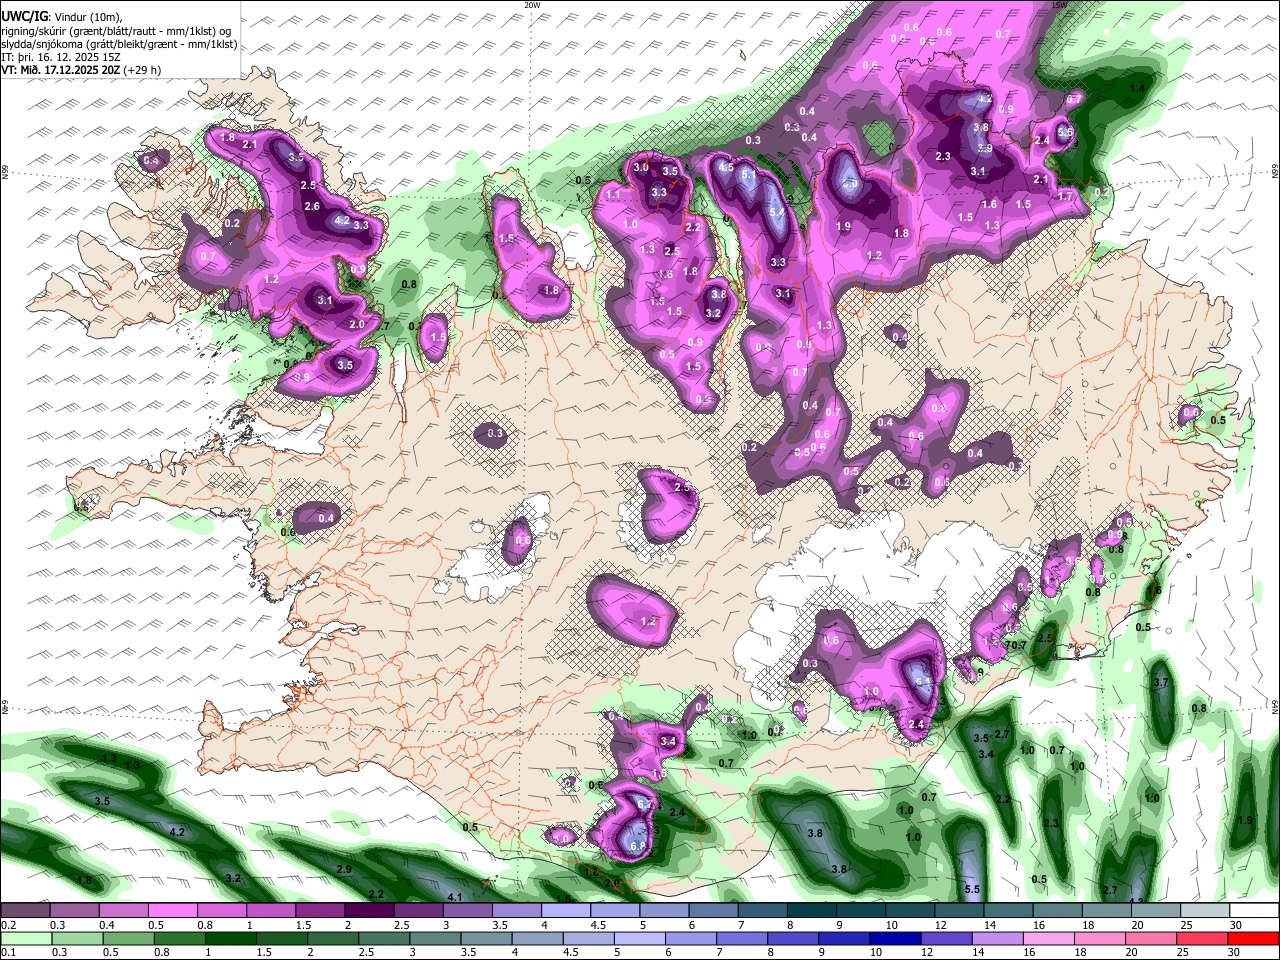Click the 6.7 precipitation value on the map
1280x960 pixels.
point(645,805)
